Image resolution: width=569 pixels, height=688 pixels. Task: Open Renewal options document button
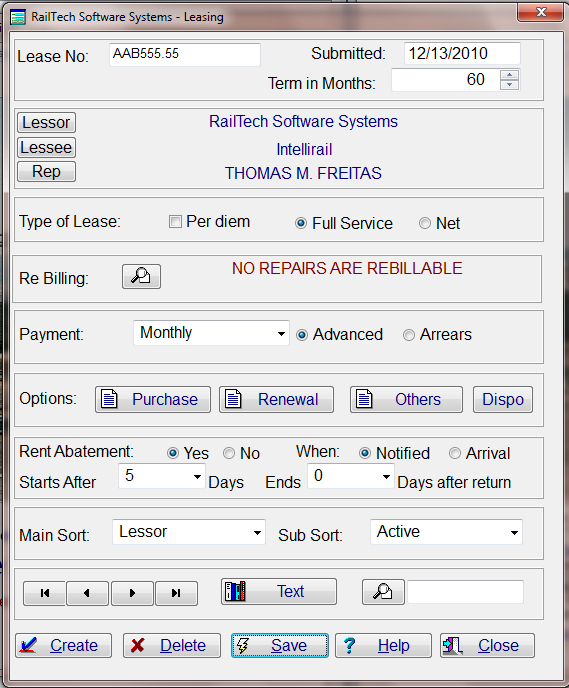[x=276, y=399]
